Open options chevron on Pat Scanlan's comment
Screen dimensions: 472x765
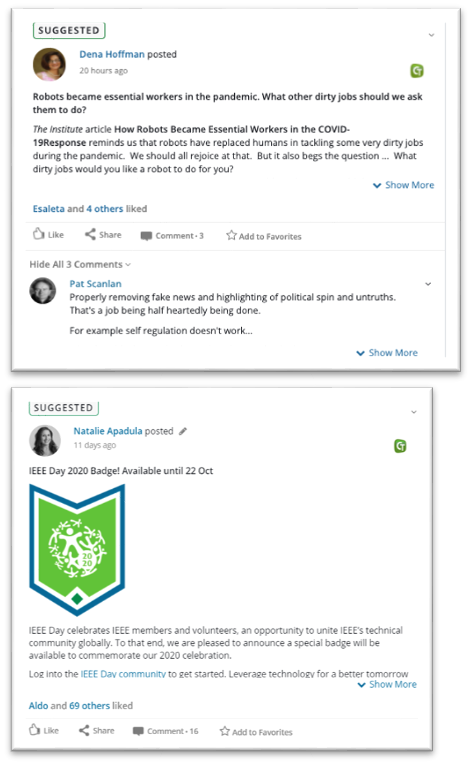coord(428,284)
